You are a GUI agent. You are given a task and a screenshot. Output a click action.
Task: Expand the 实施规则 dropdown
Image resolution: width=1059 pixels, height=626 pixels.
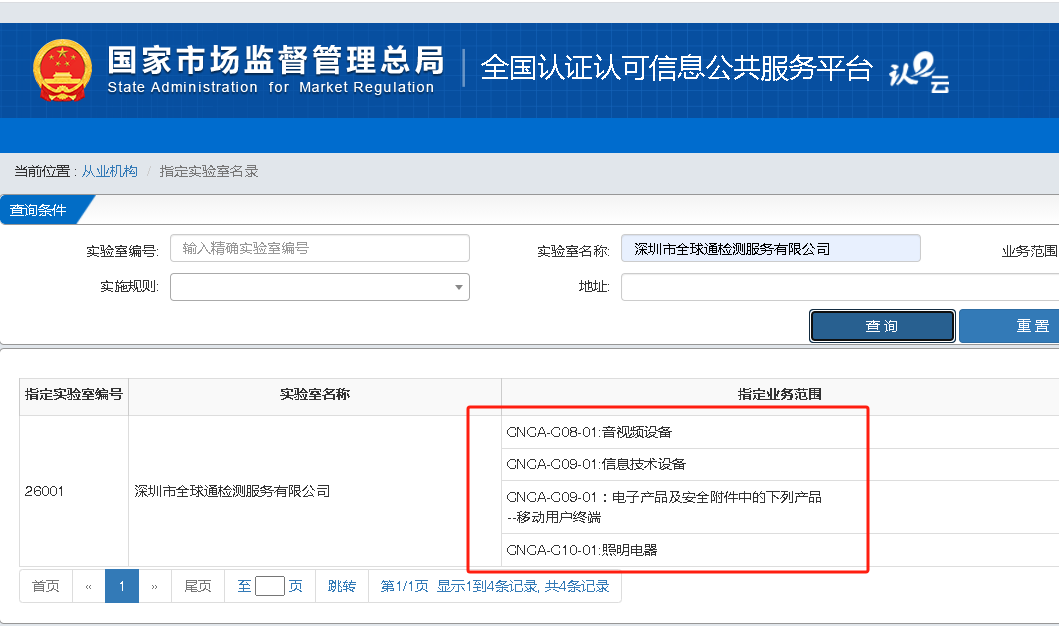[319, 287]
